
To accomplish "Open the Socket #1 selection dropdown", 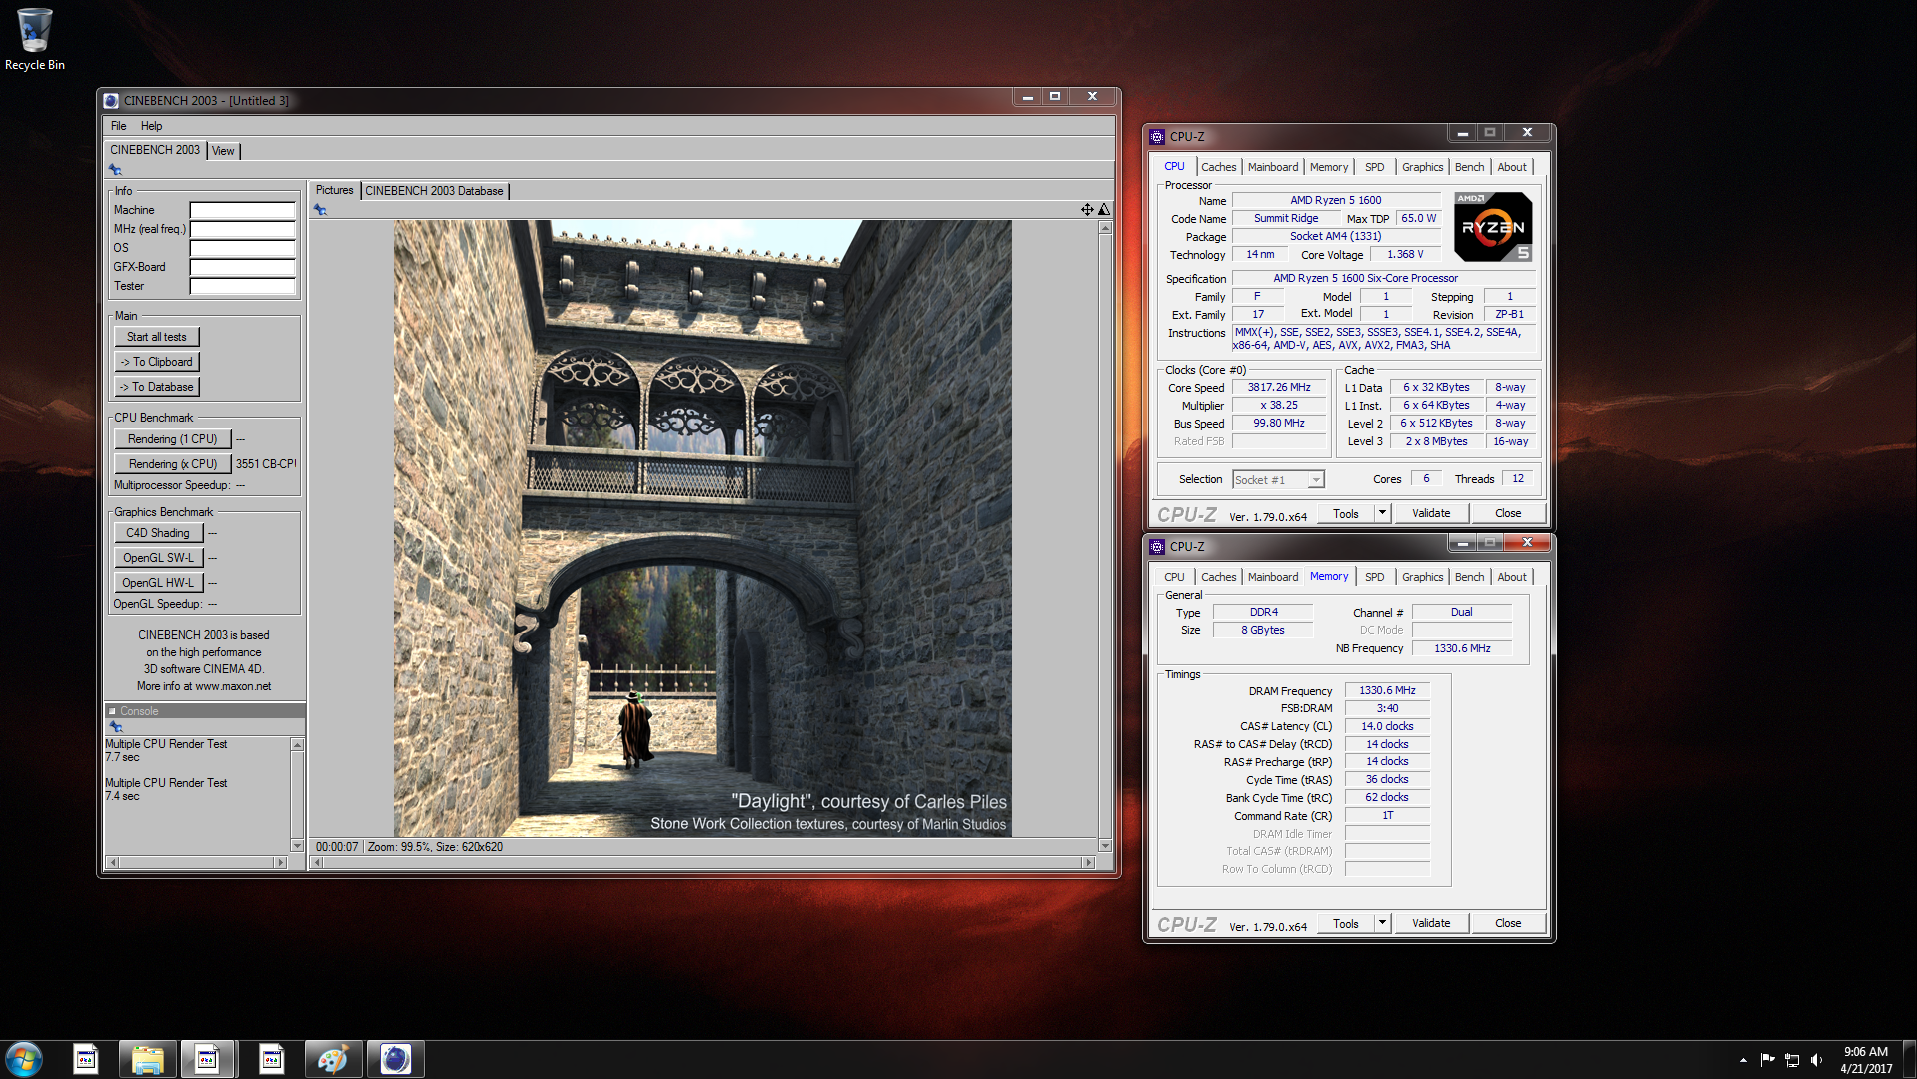I will point(1278,480).
